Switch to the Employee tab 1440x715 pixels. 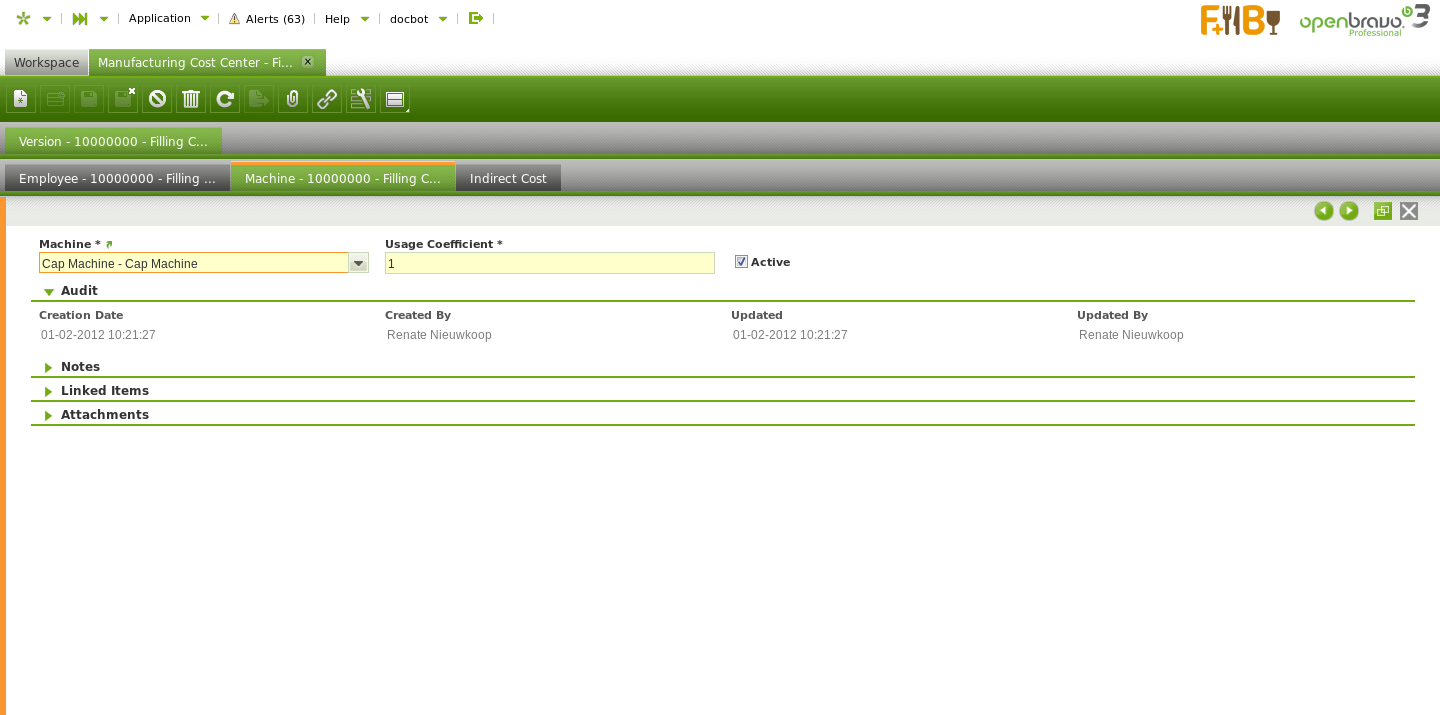click(x=117, y=179)
